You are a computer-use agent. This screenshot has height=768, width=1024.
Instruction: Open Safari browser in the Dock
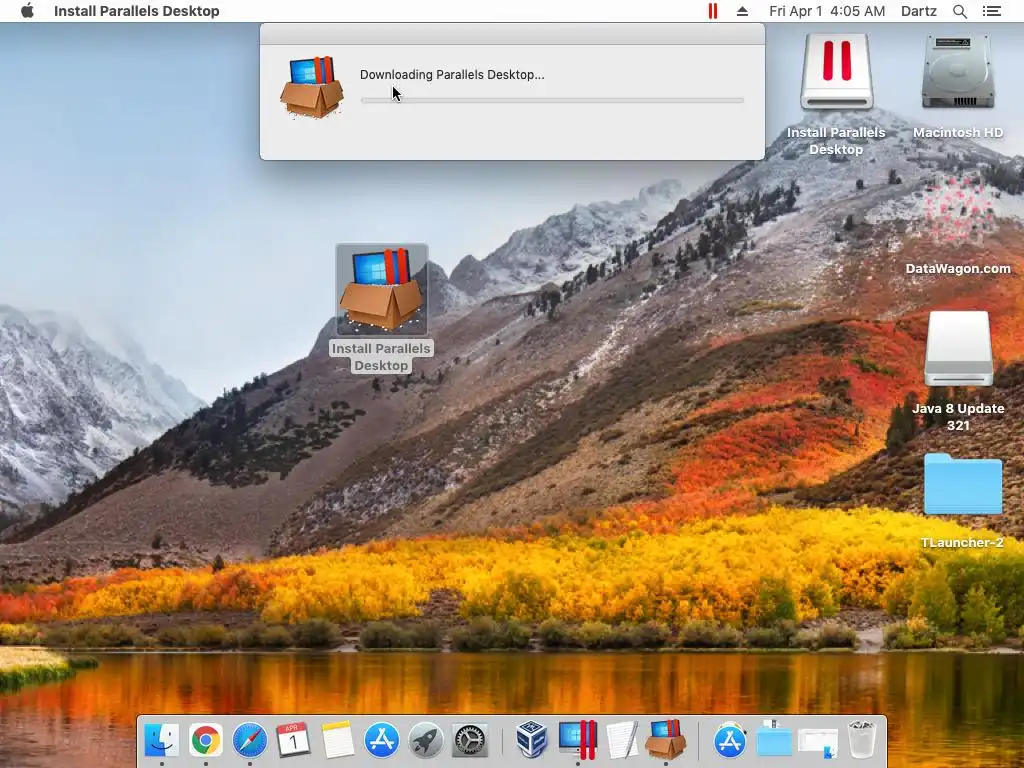click(x=249, y=740)
